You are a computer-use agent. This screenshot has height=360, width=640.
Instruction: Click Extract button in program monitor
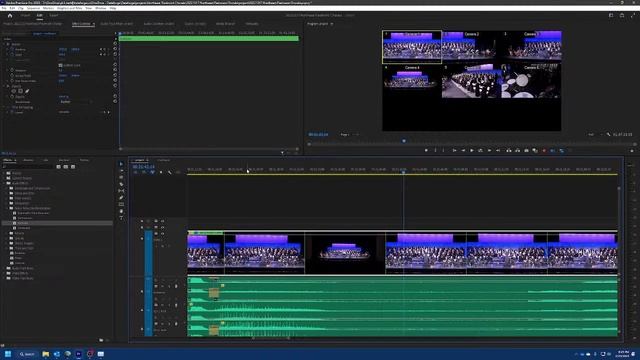pos(517,151)
